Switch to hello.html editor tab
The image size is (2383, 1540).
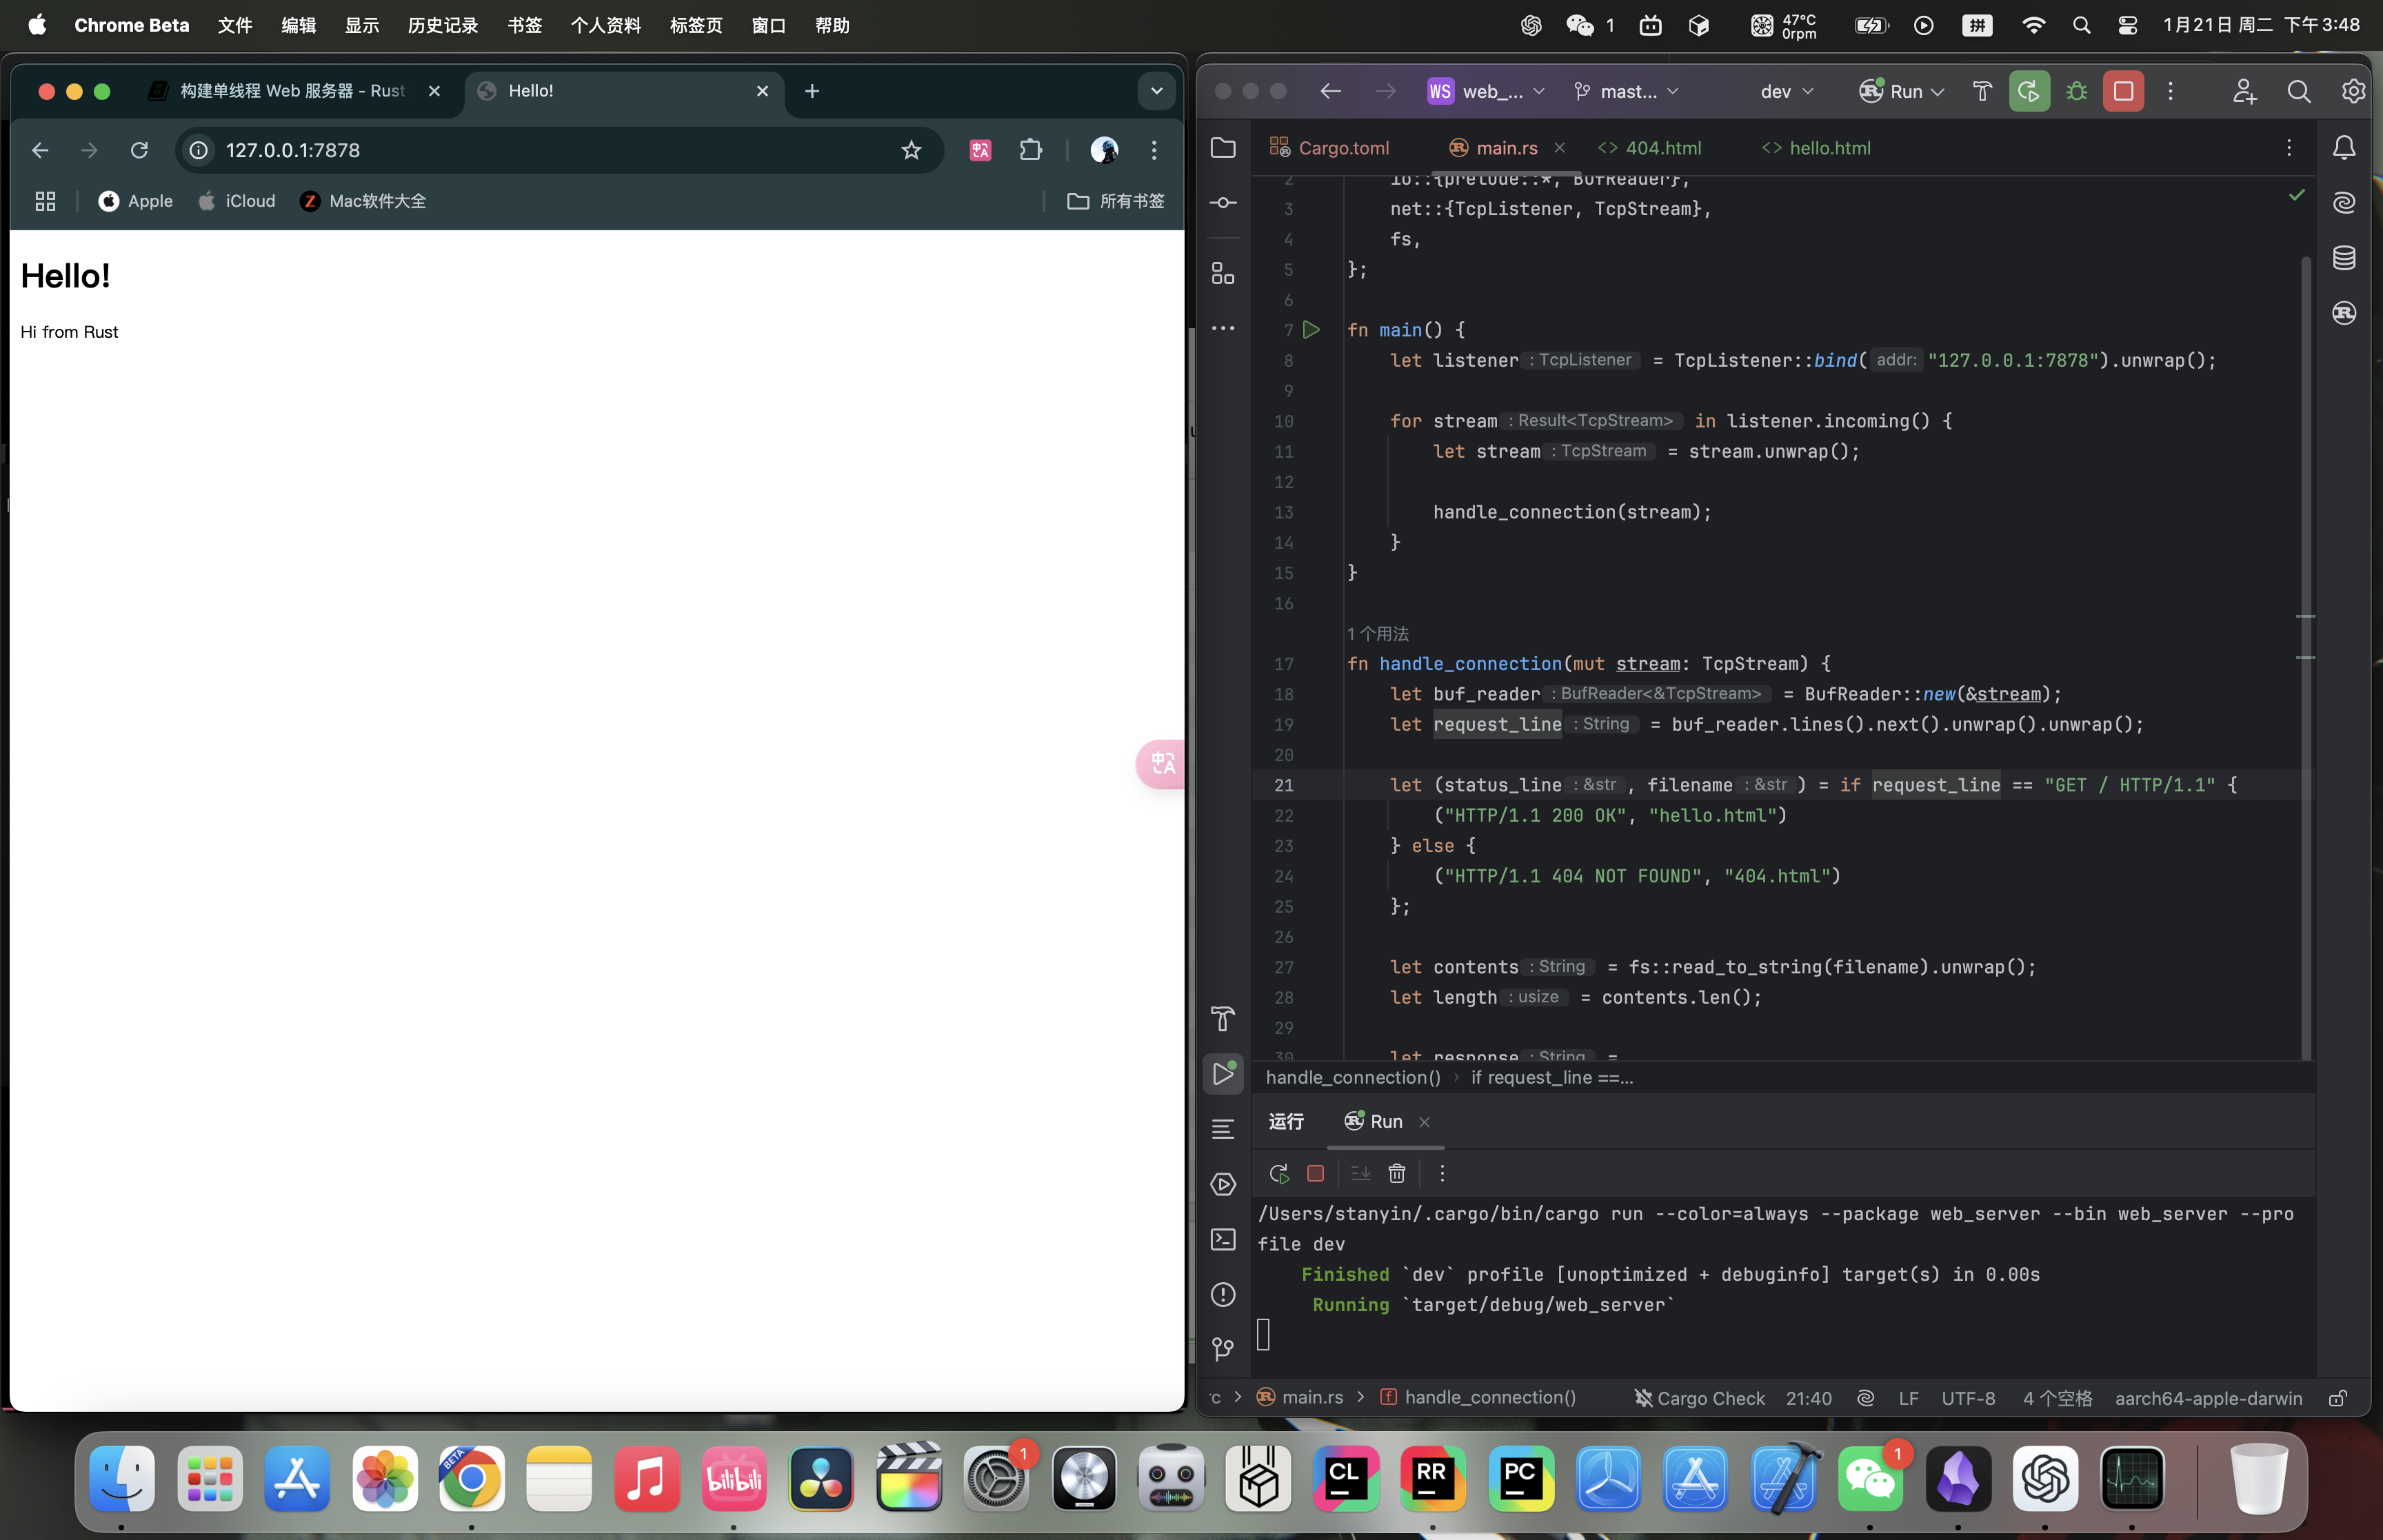(1816, 148)
